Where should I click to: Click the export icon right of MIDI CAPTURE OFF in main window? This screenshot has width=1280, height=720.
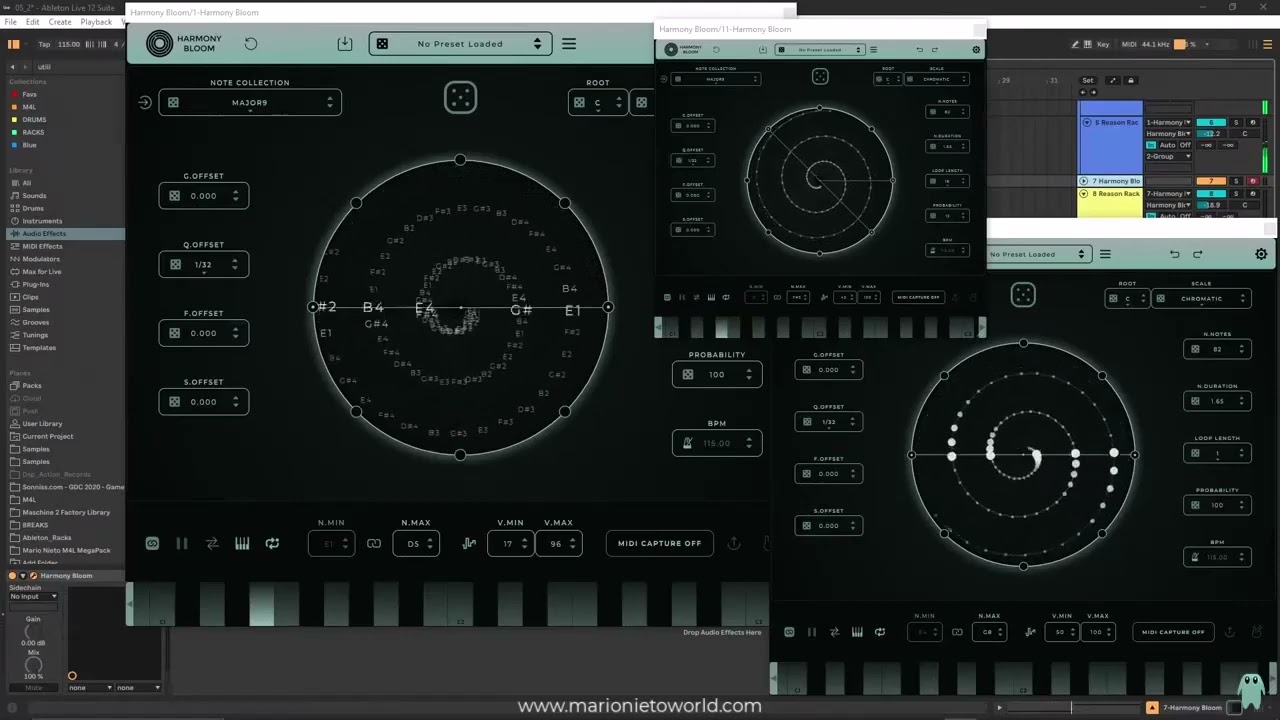click(734, 543)
